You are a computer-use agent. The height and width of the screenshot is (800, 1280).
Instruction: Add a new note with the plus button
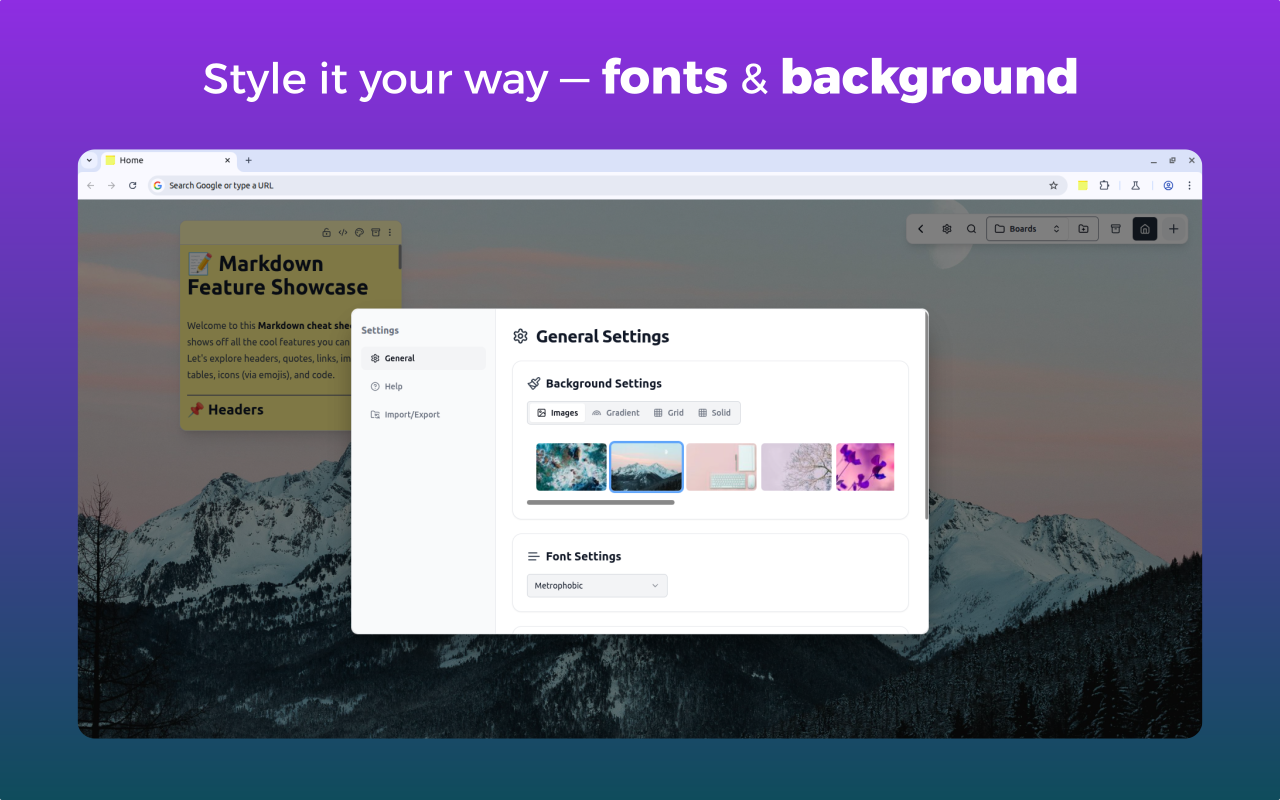pyautogui.click(x=1174, y=229)
